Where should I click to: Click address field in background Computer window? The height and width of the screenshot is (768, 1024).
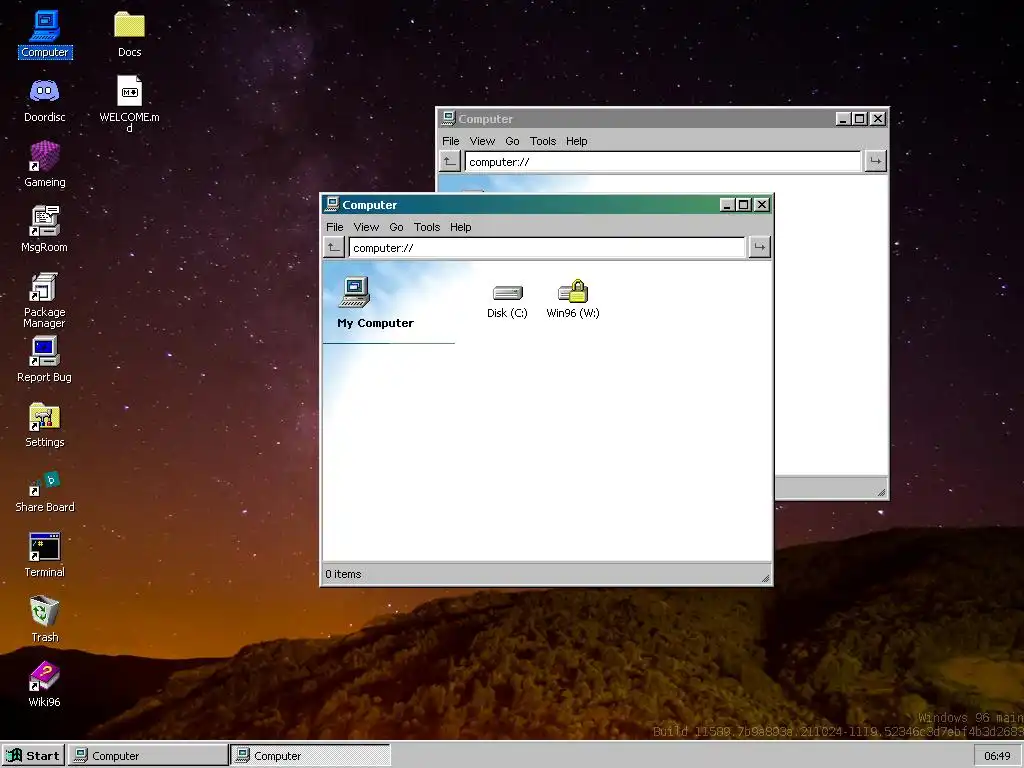(x=663, y=161)
